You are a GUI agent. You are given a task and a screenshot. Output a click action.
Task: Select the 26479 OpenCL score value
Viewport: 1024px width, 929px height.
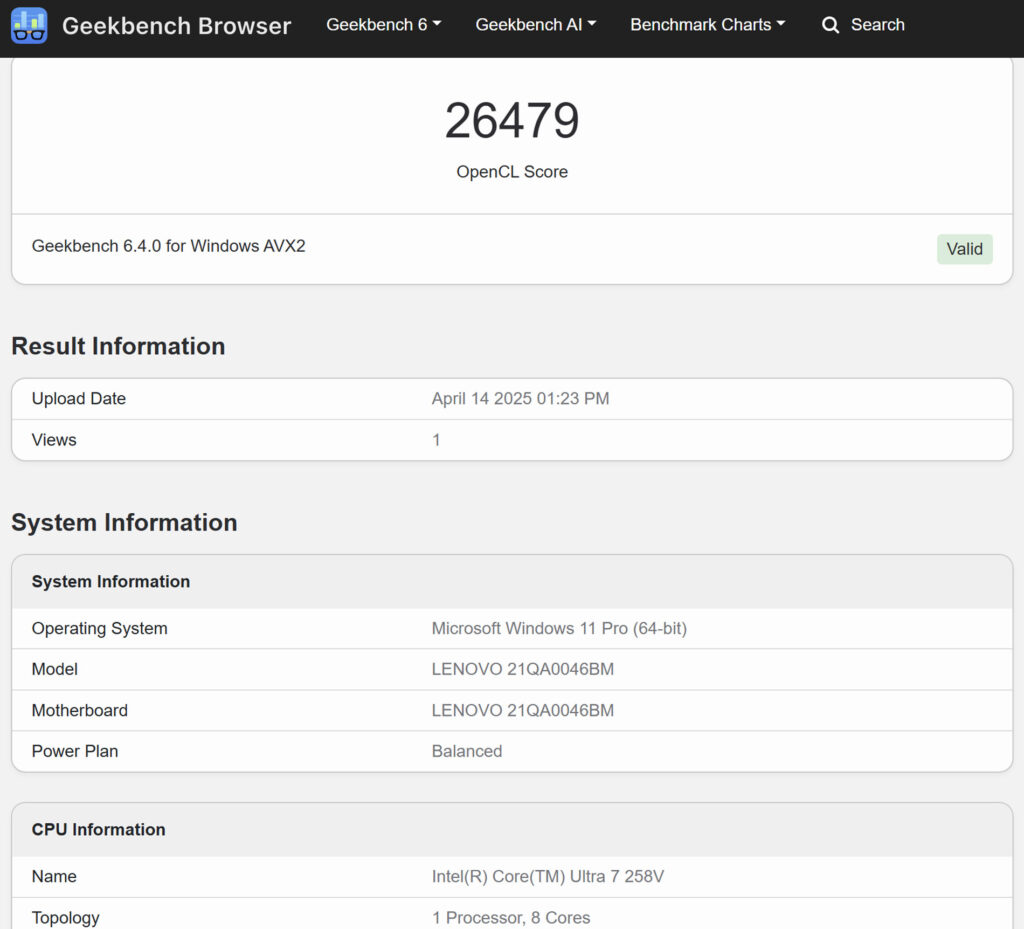tap(512, 121)
